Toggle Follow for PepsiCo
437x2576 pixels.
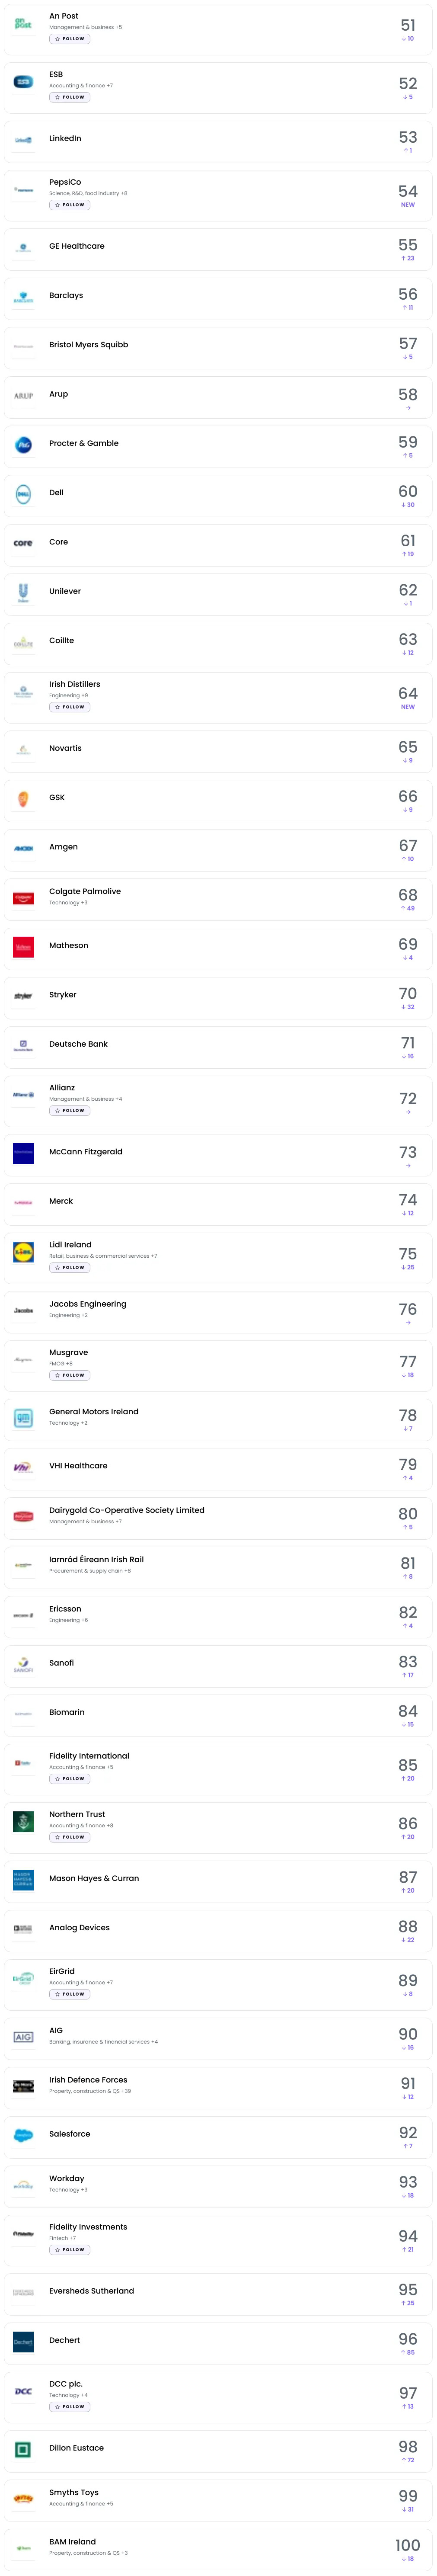coord(70,205)
